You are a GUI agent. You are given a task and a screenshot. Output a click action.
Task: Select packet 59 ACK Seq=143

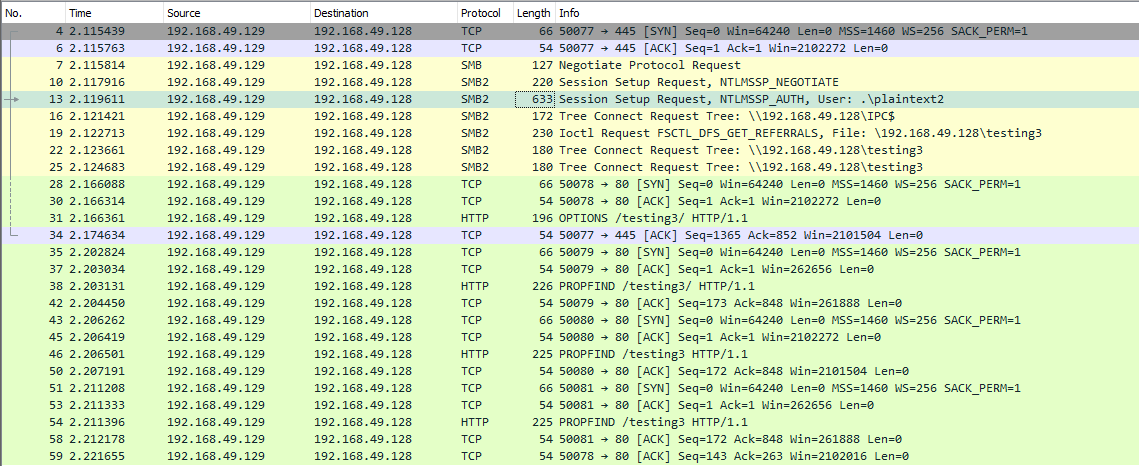[570, 456]
